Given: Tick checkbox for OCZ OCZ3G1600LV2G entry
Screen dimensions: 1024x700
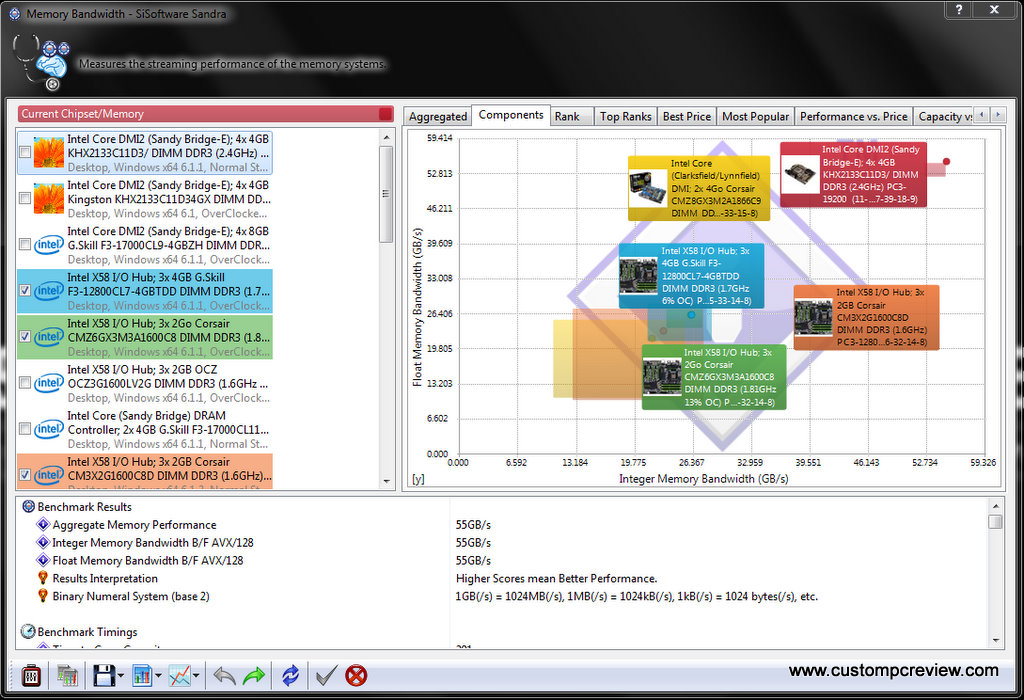Looking at the screenshot, I should coord(25,383).
